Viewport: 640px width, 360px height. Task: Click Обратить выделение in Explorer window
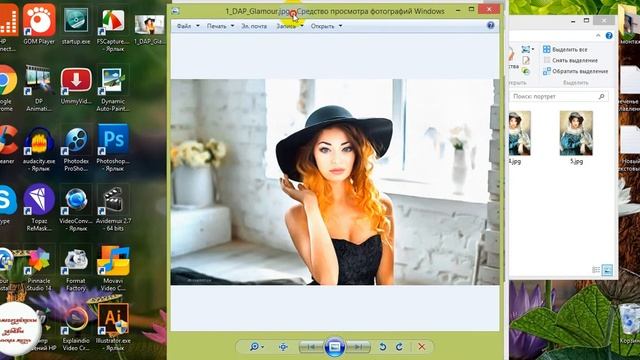[575, 71]
